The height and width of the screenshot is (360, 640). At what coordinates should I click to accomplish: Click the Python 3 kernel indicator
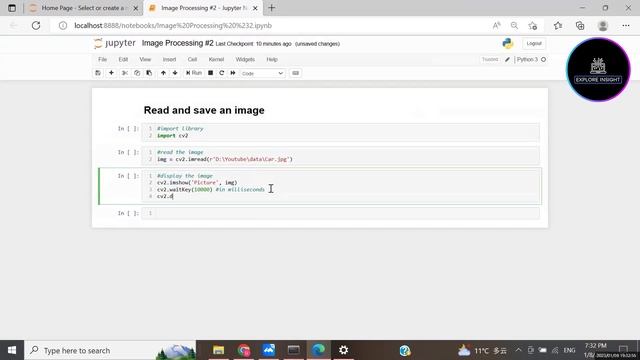pos(531,60)
